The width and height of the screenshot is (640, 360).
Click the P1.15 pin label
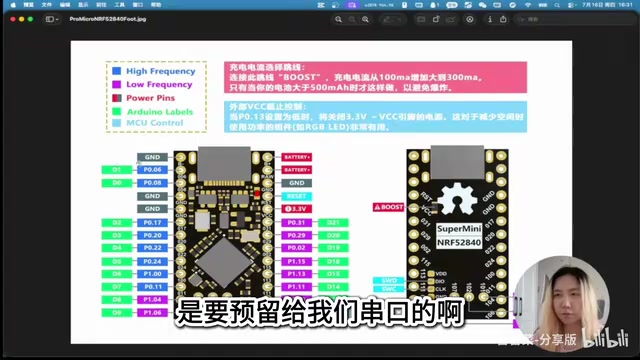click(x=297, y=261)
